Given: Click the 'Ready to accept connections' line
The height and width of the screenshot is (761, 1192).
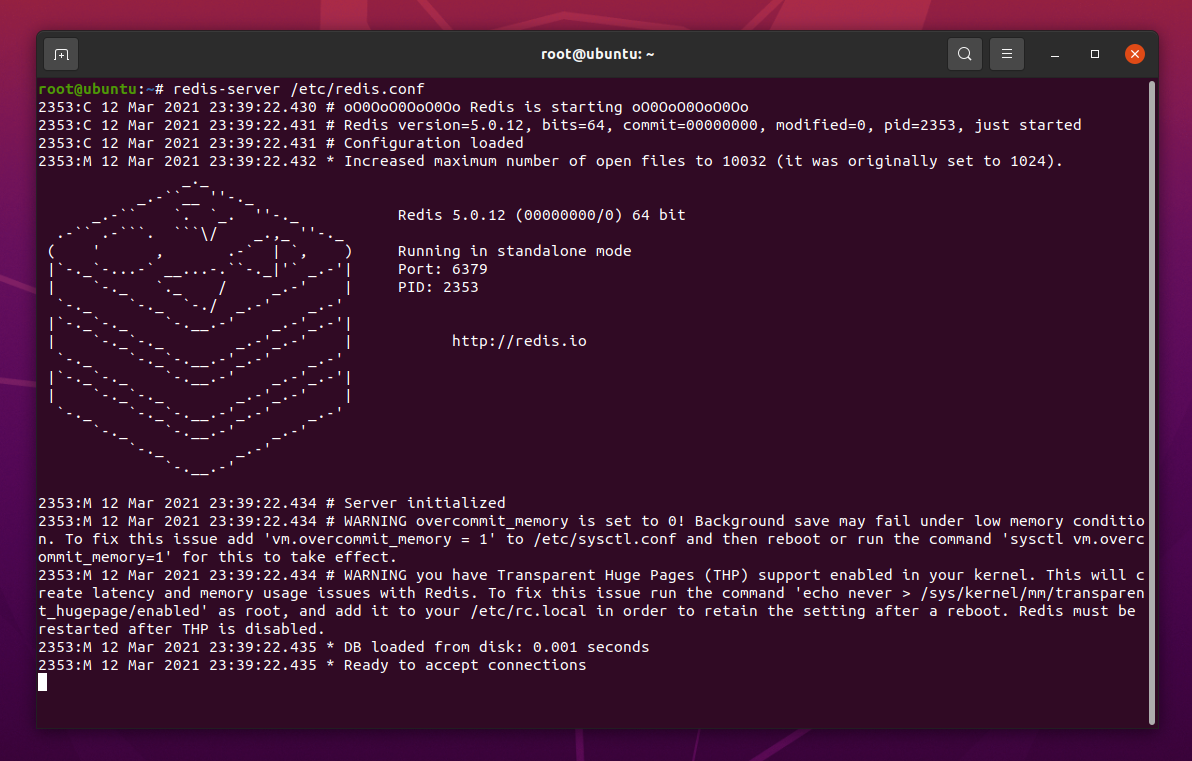Looking at the screenshot, I should [x=312, y=665].
